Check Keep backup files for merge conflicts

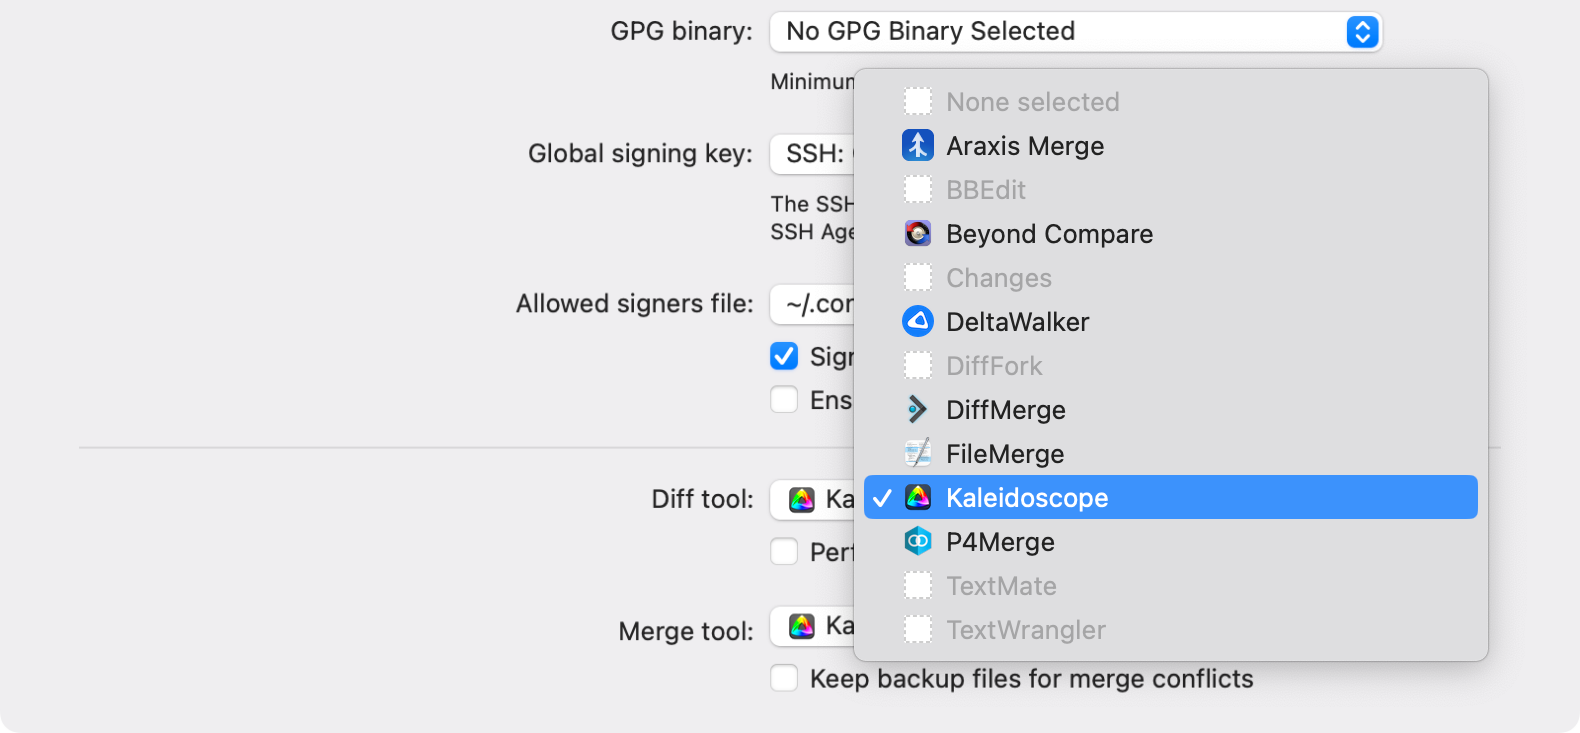[x=784, y=678]
